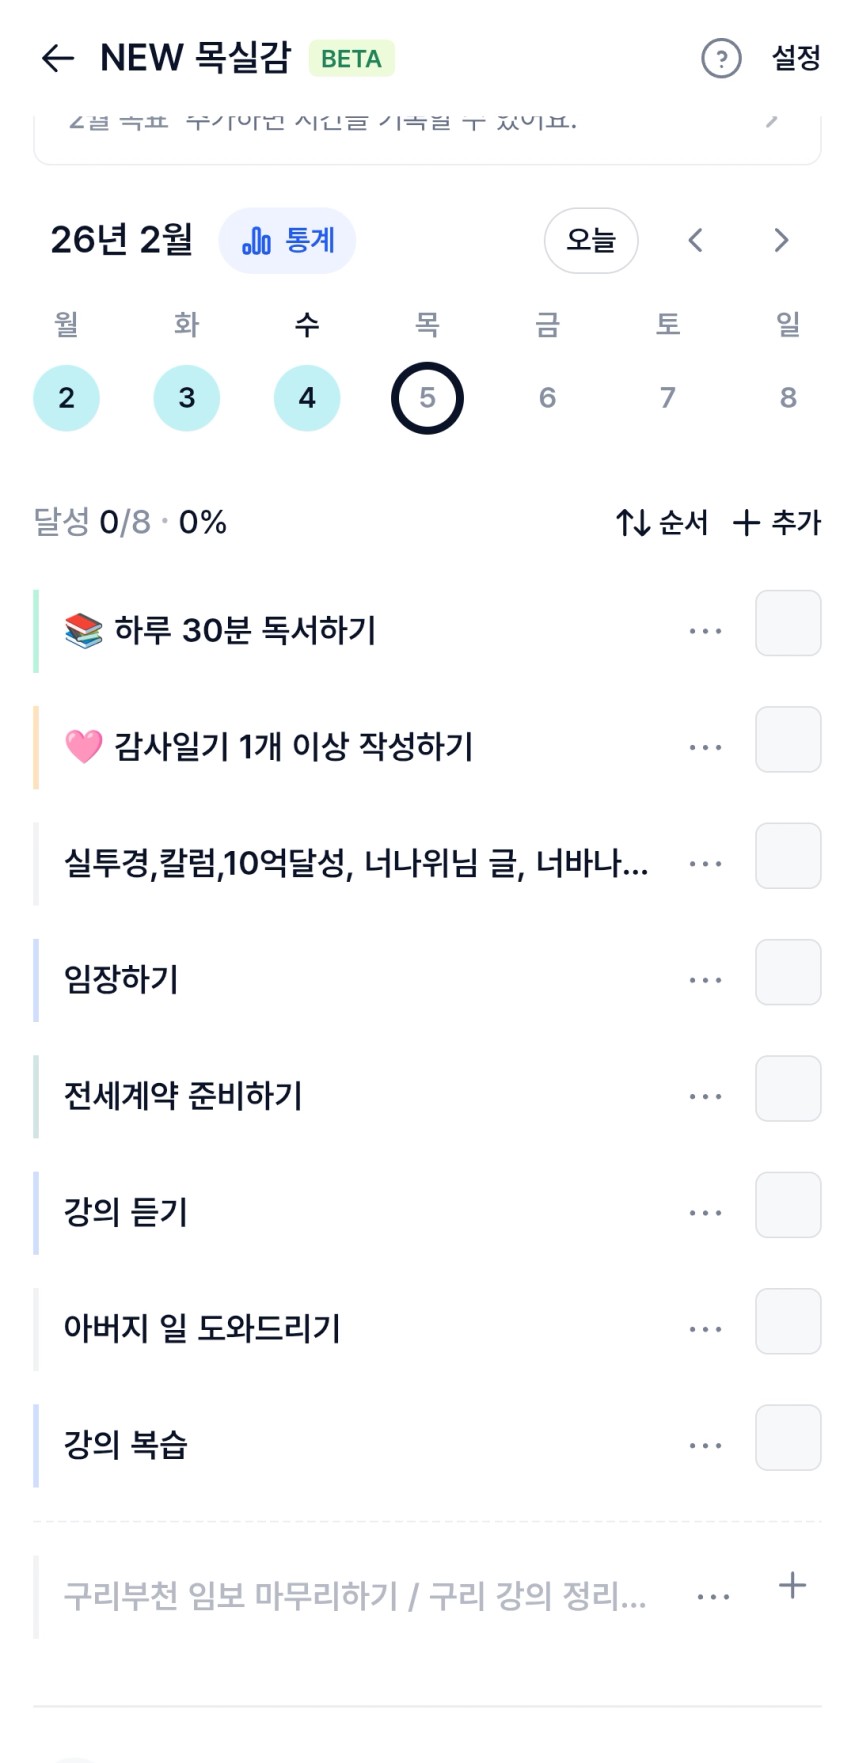Open more options for 임장하기
The width and height of the screenshot is (855, 1763).
click(x=705, y=981)
